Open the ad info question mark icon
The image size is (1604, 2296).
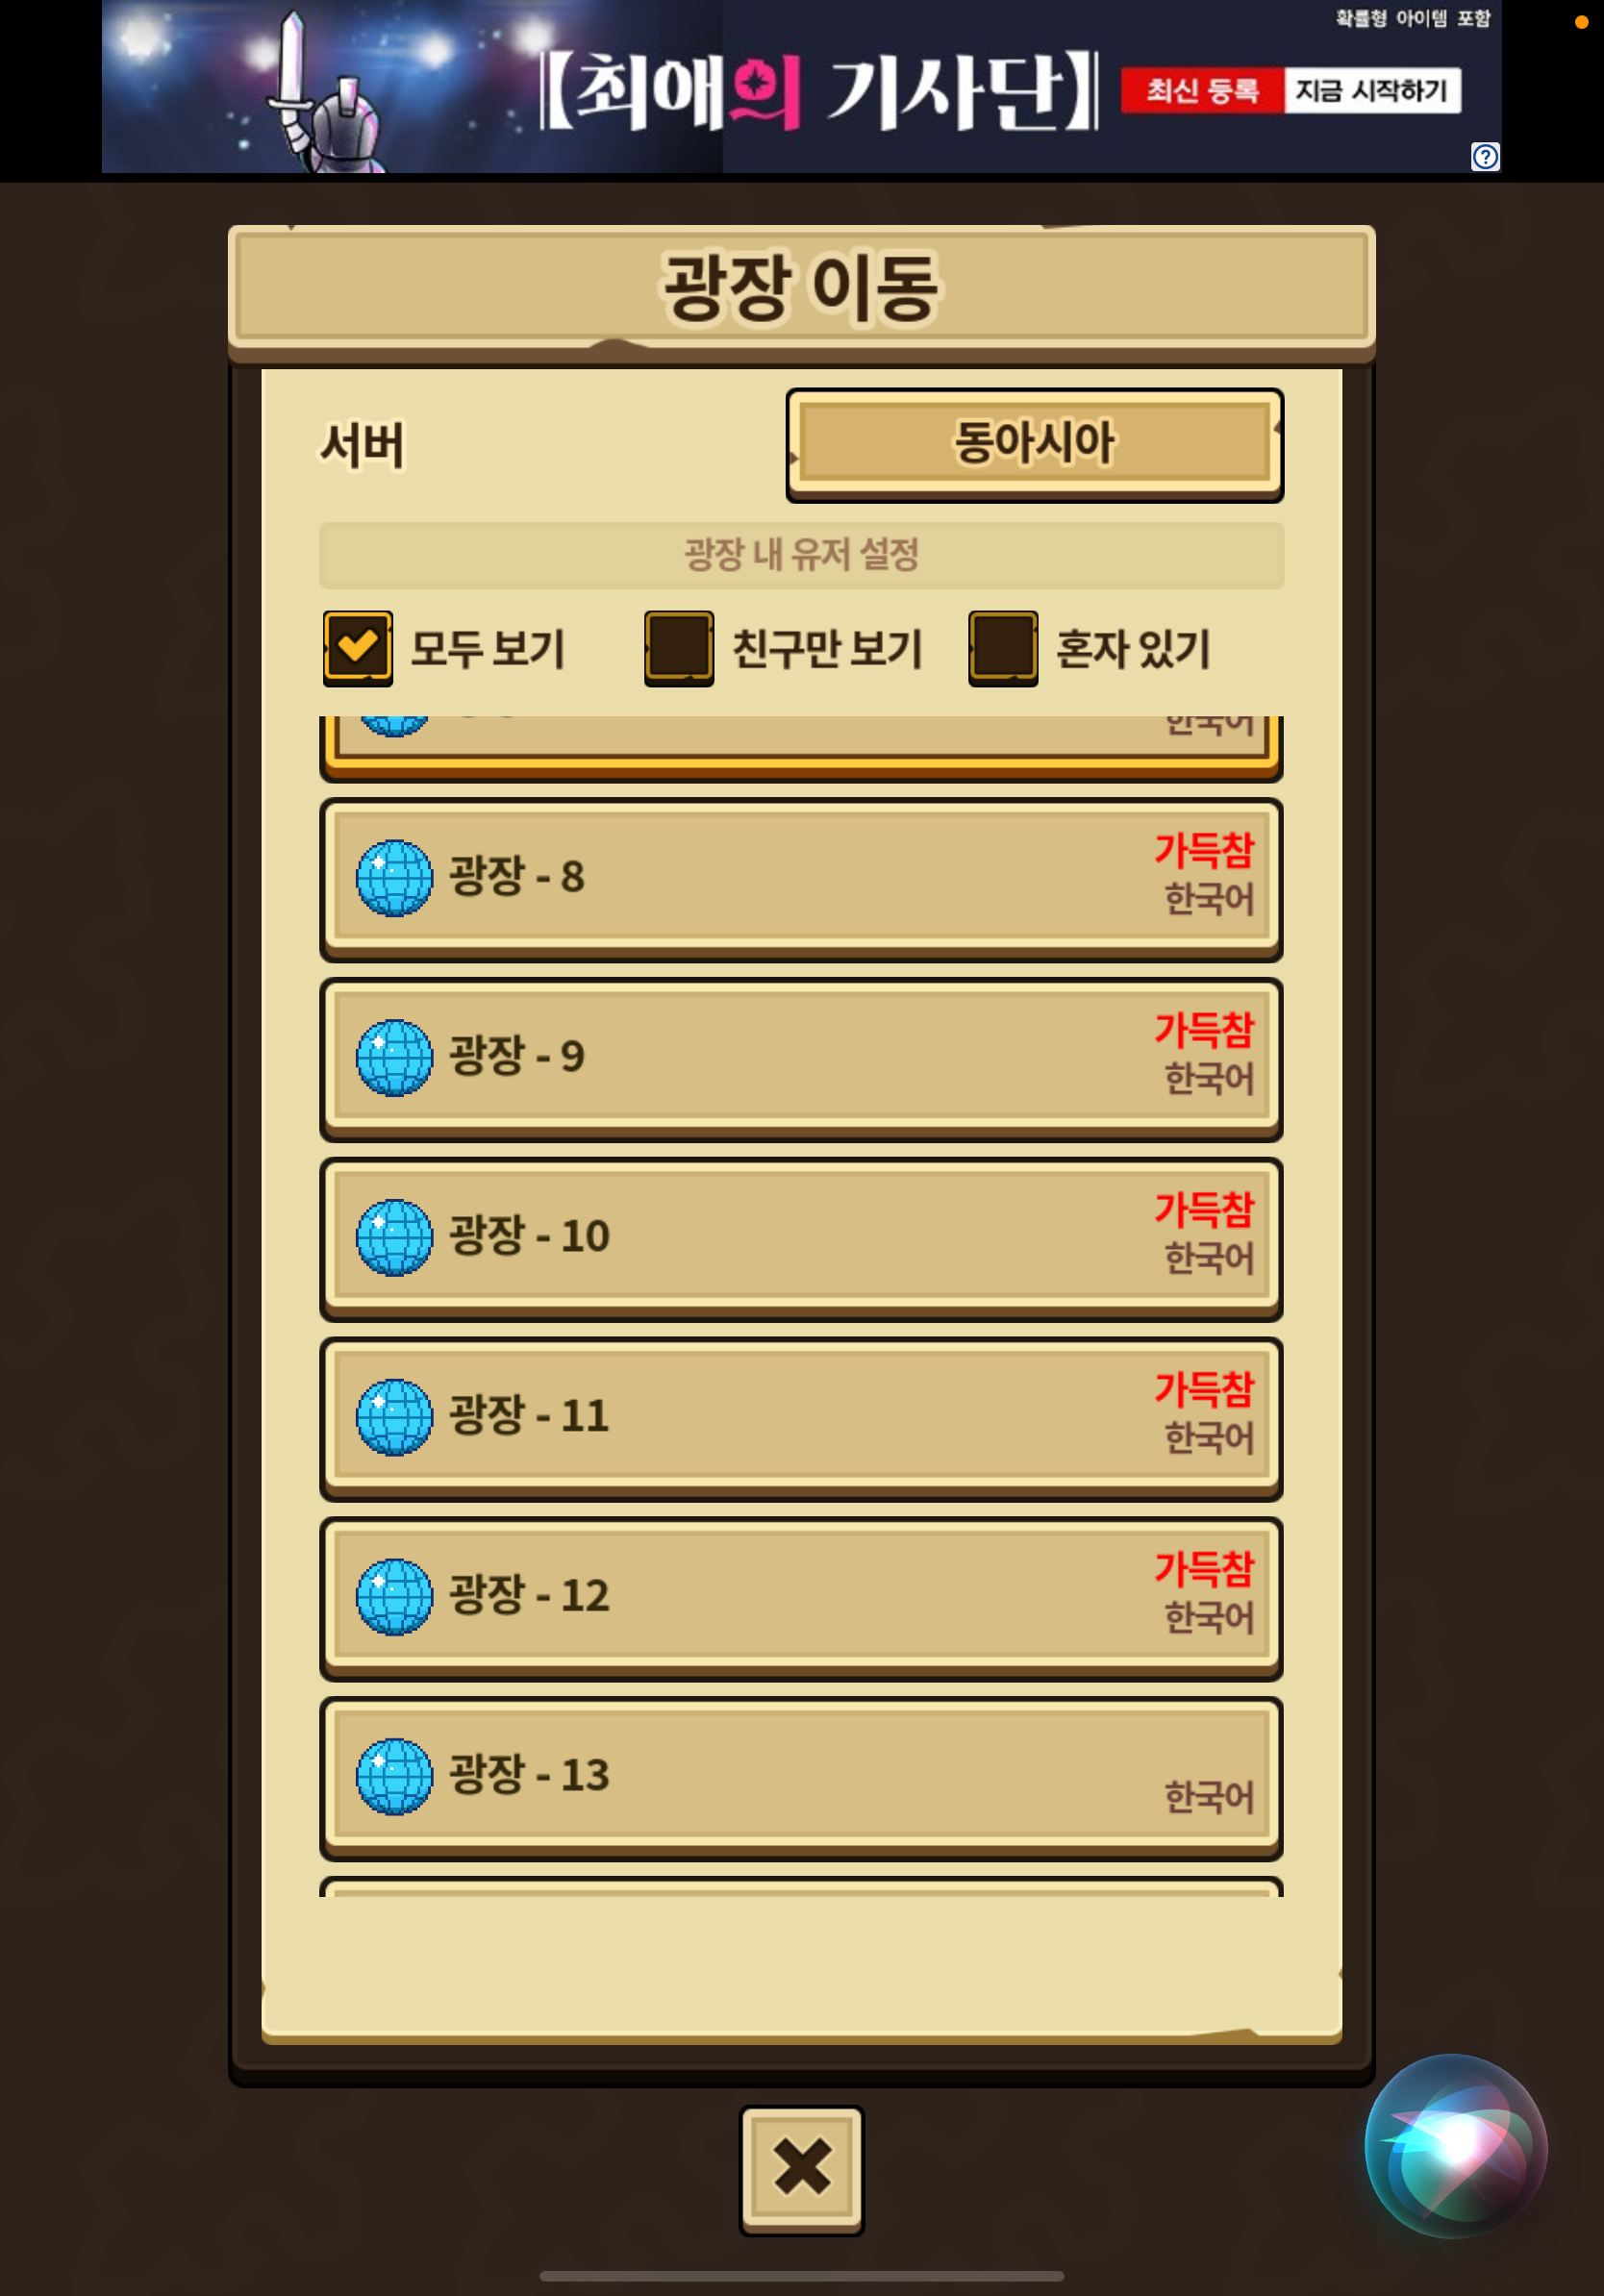coord(1485,156)
